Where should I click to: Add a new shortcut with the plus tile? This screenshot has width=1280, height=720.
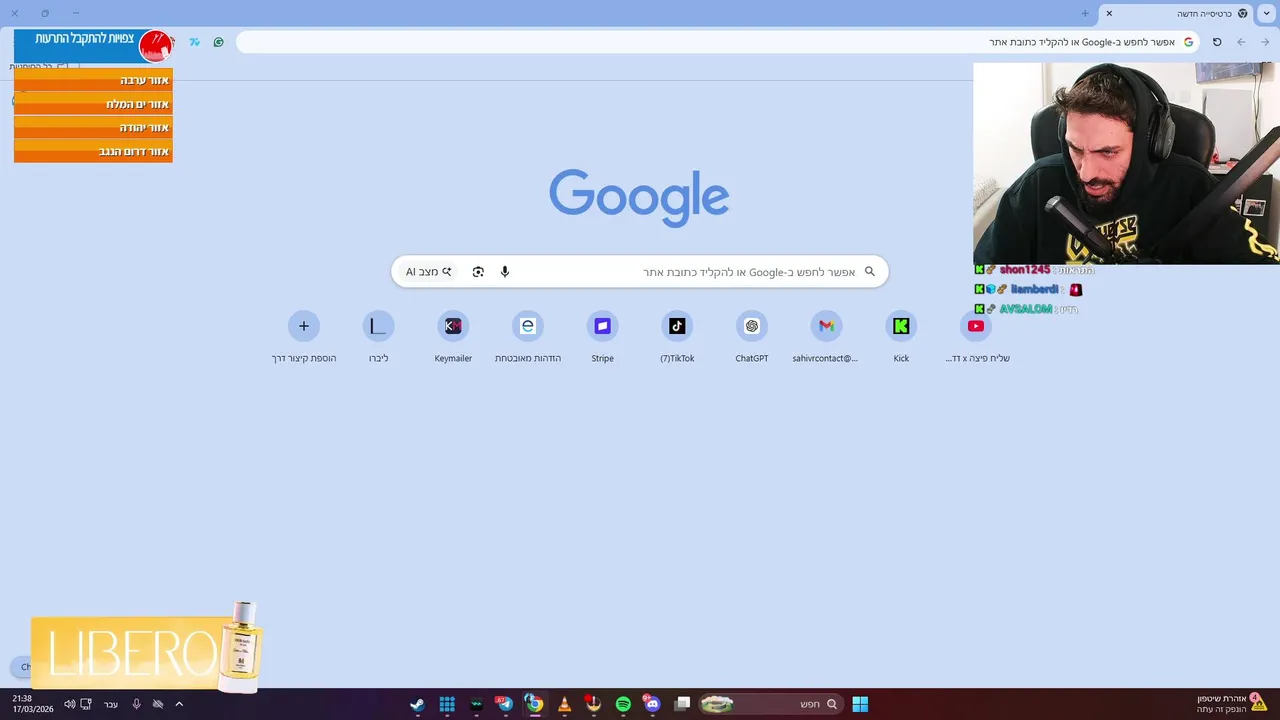pyautogui.click(x=304, y=337)
